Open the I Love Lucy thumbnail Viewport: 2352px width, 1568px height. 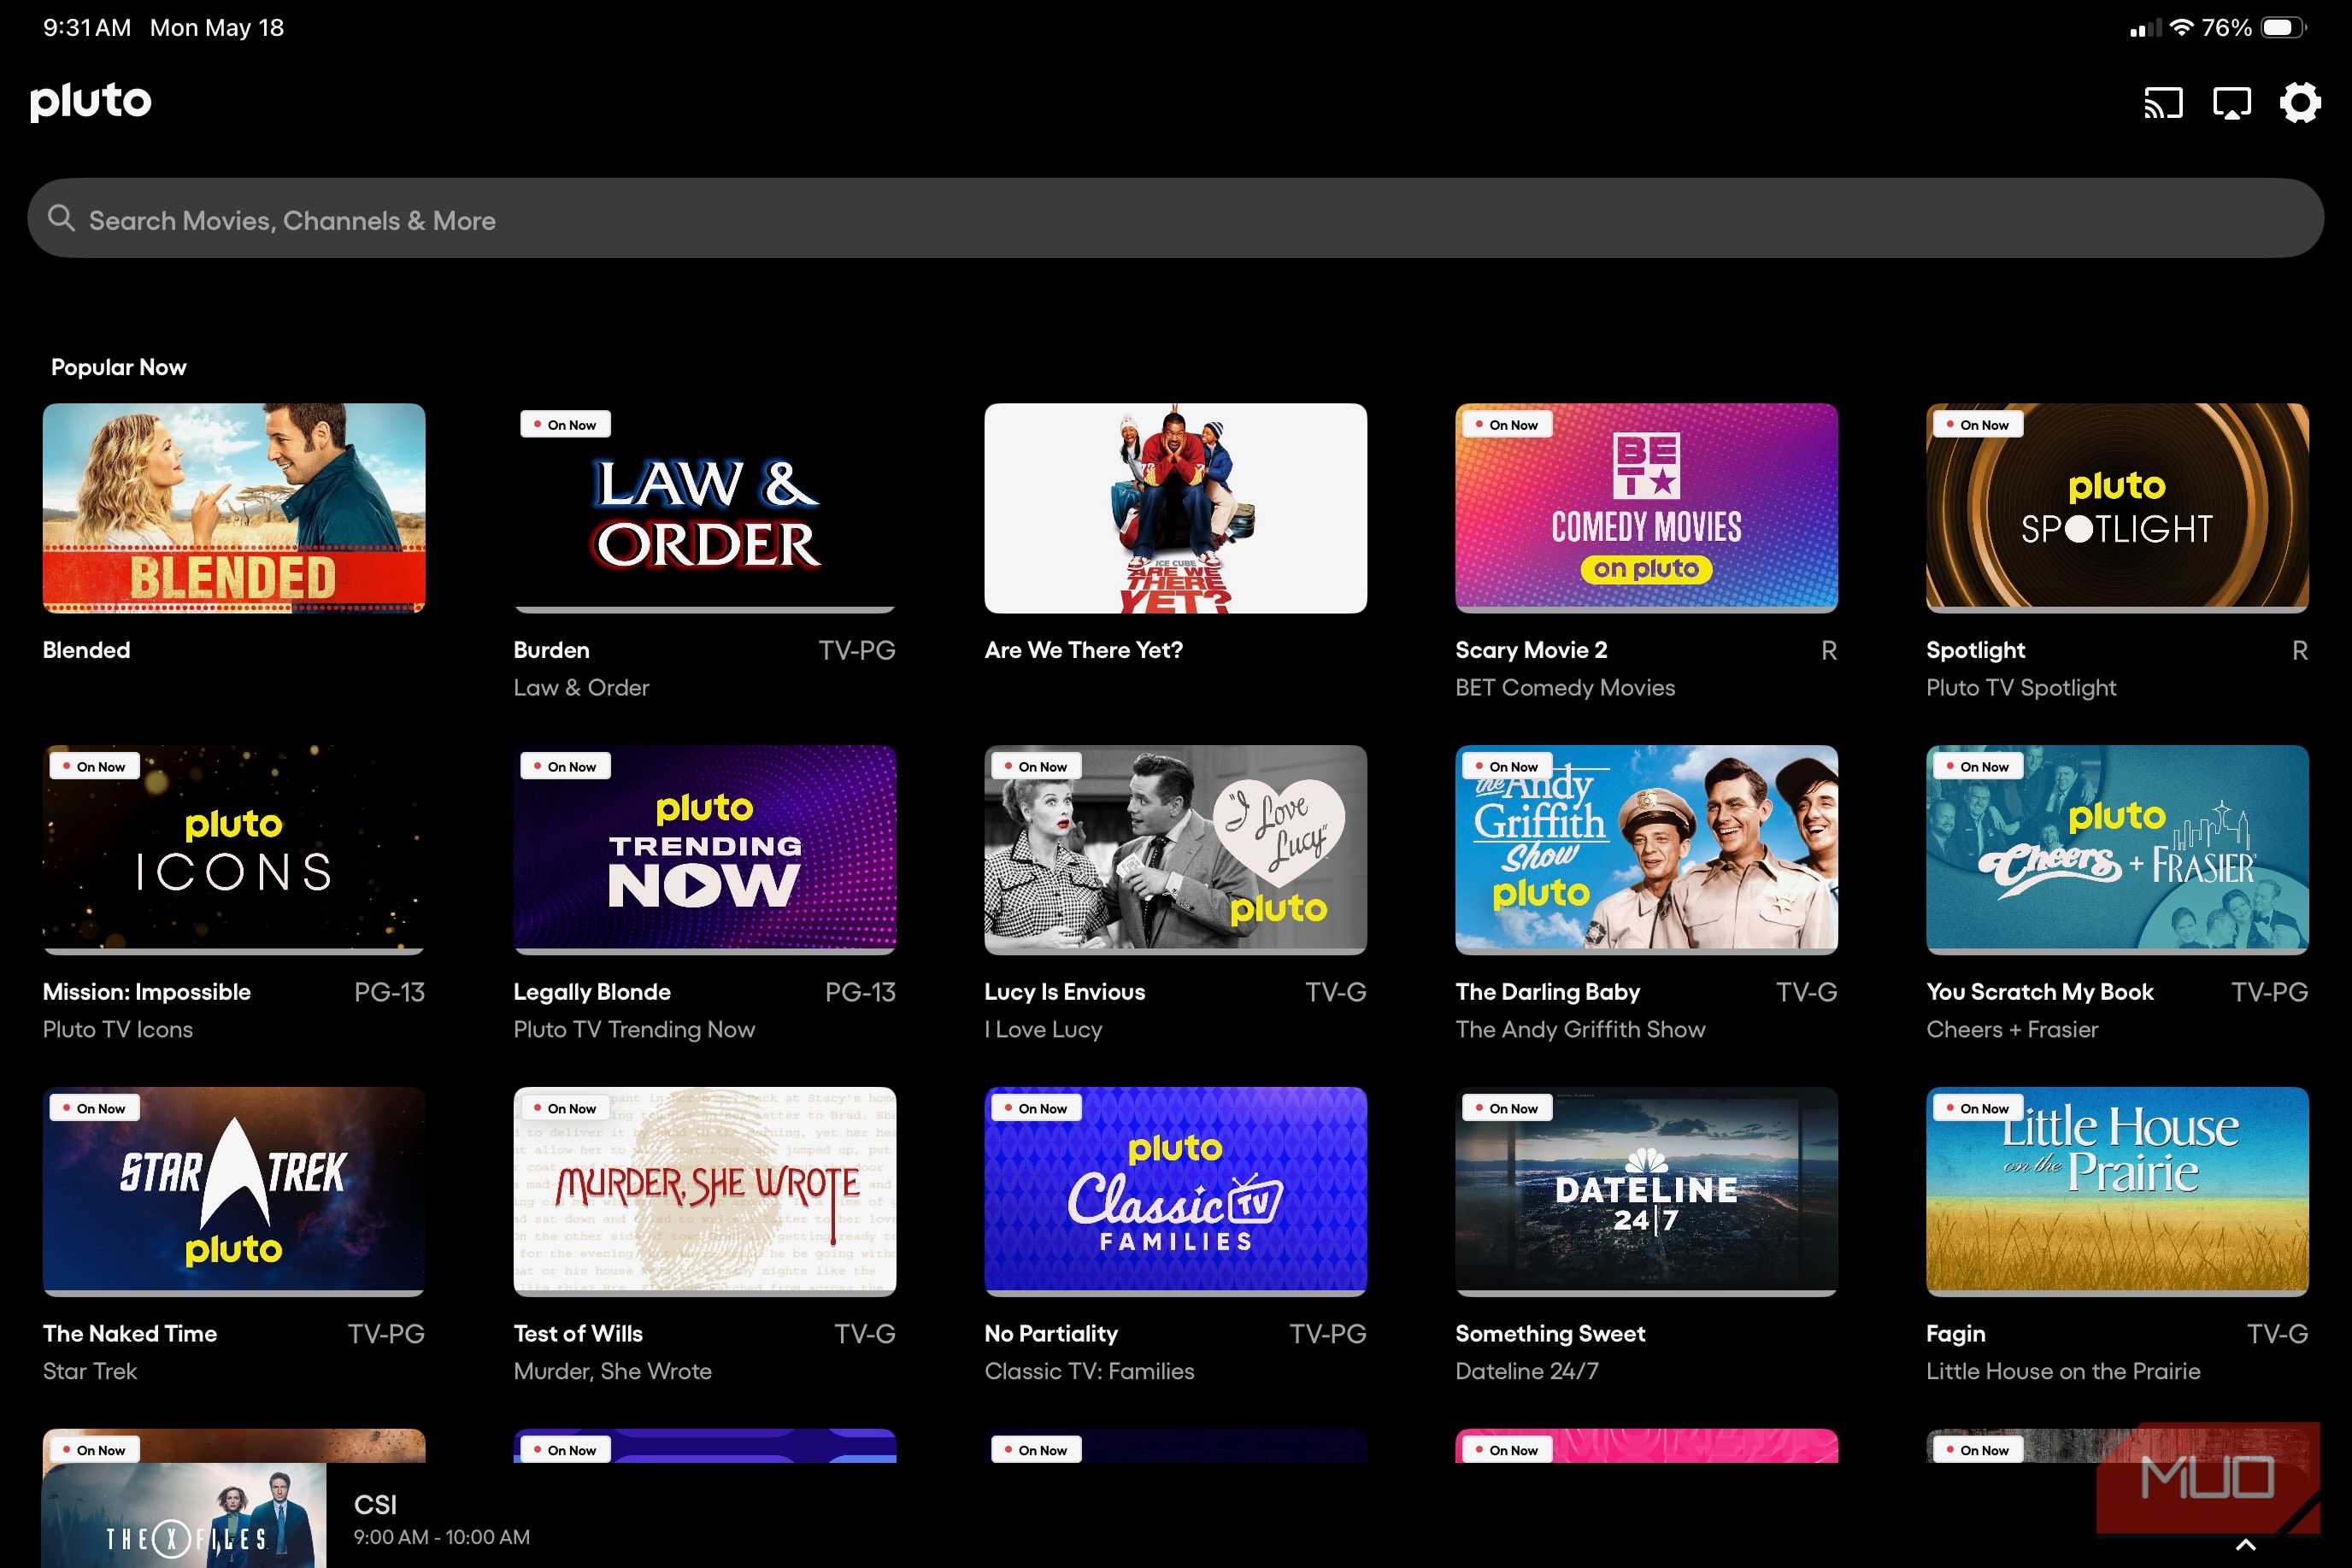tap(1175, 850)
